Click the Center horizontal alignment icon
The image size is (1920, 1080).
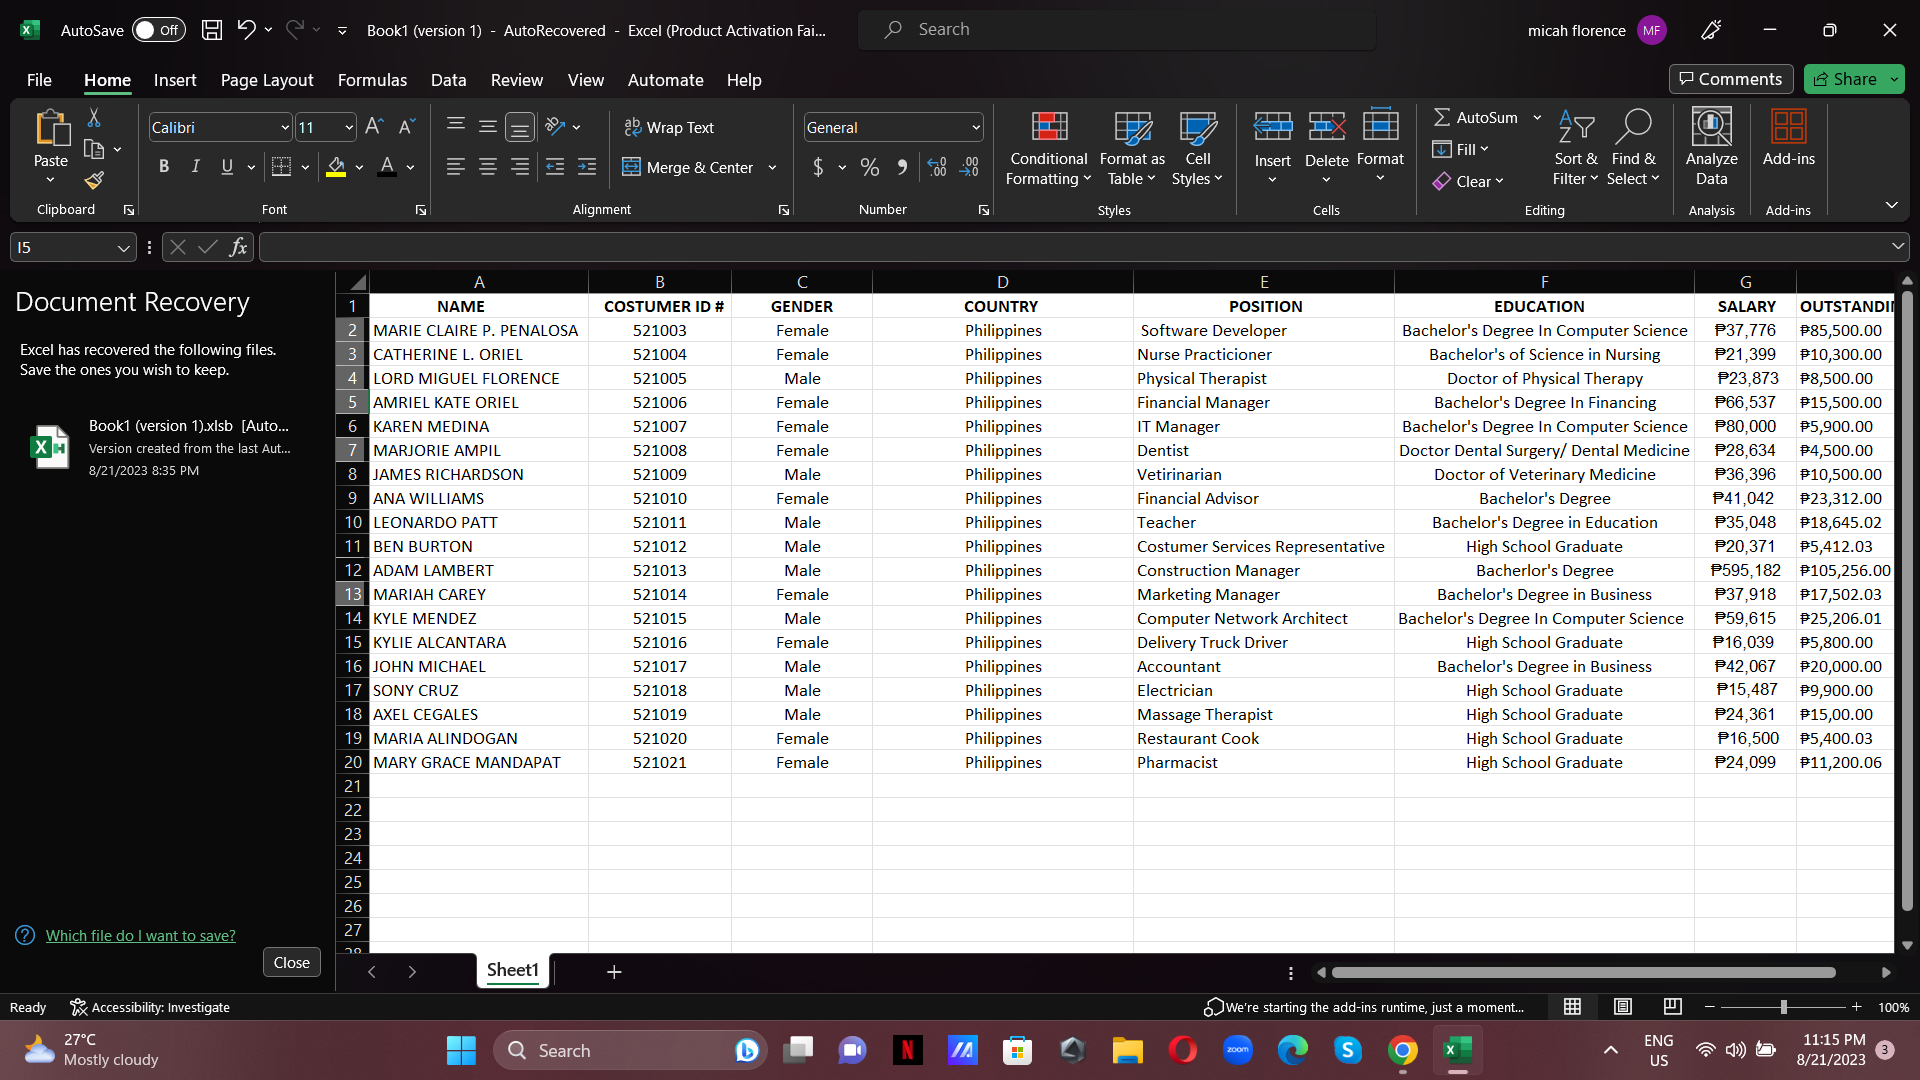(488, 167)
